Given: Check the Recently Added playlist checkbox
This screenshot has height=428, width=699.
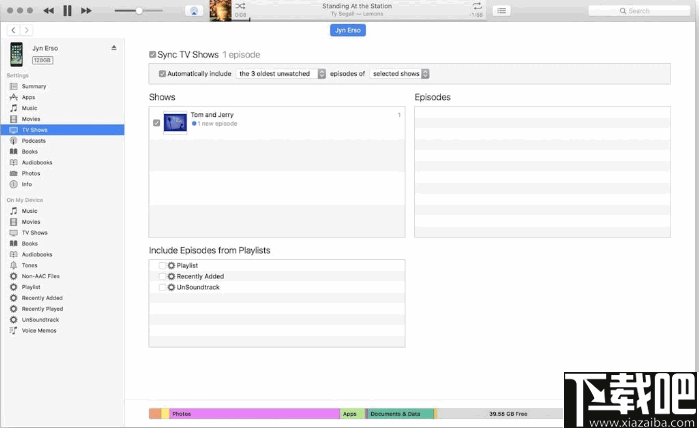Looking at the screenshot, I should click(162, 276).
